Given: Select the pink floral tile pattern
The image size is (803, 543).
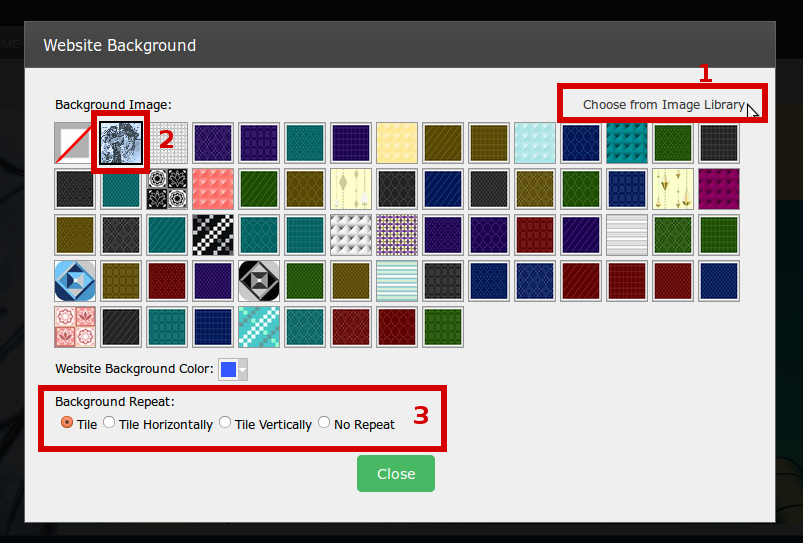Looking at the screenshot, I should tap(75, 327).
